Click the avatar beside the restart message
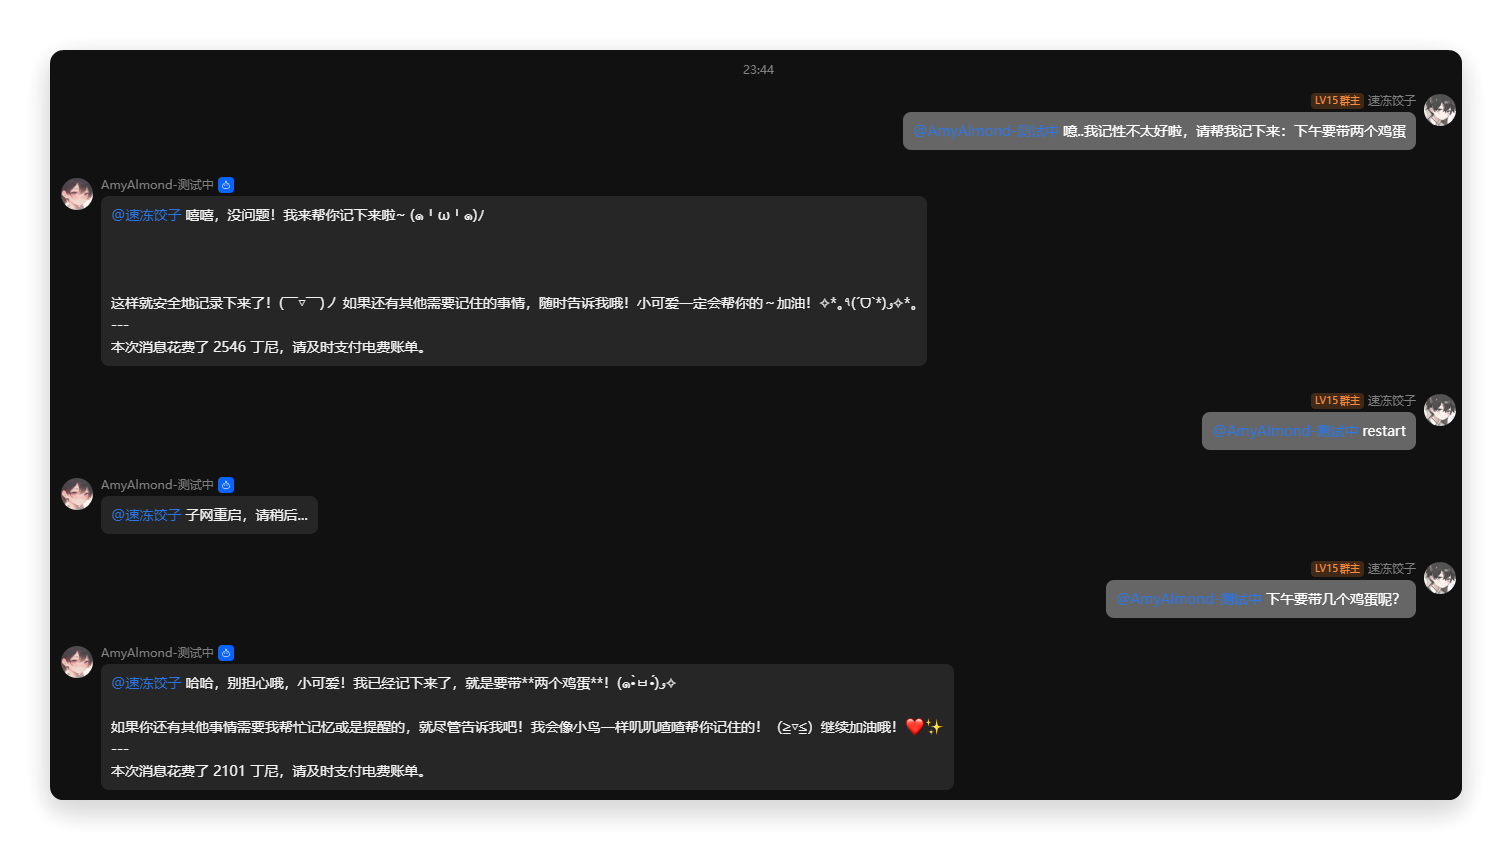The height and width of the screenshot is (850, 1512). pos(1440,410)
